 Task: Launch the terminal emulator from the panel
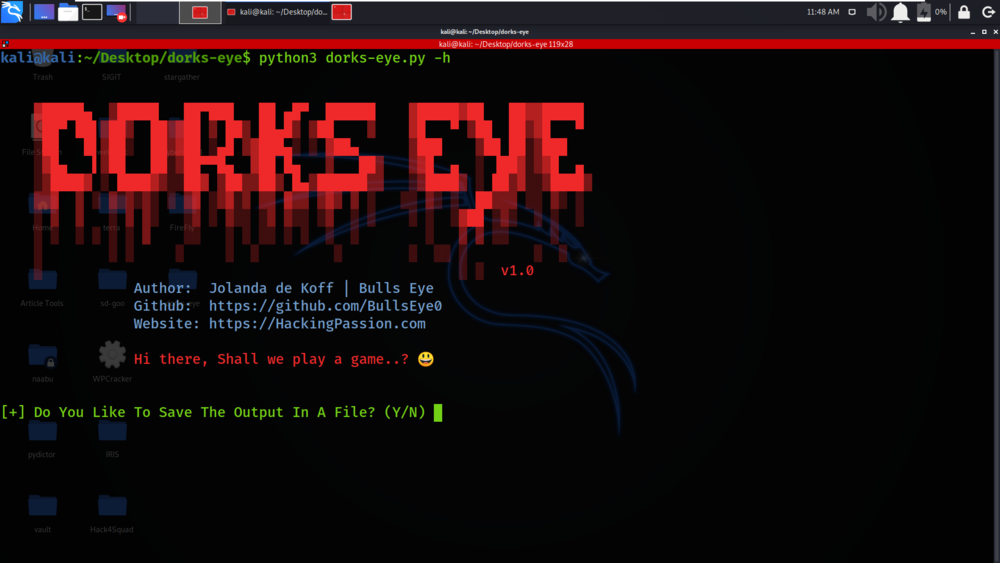(92, 12)
